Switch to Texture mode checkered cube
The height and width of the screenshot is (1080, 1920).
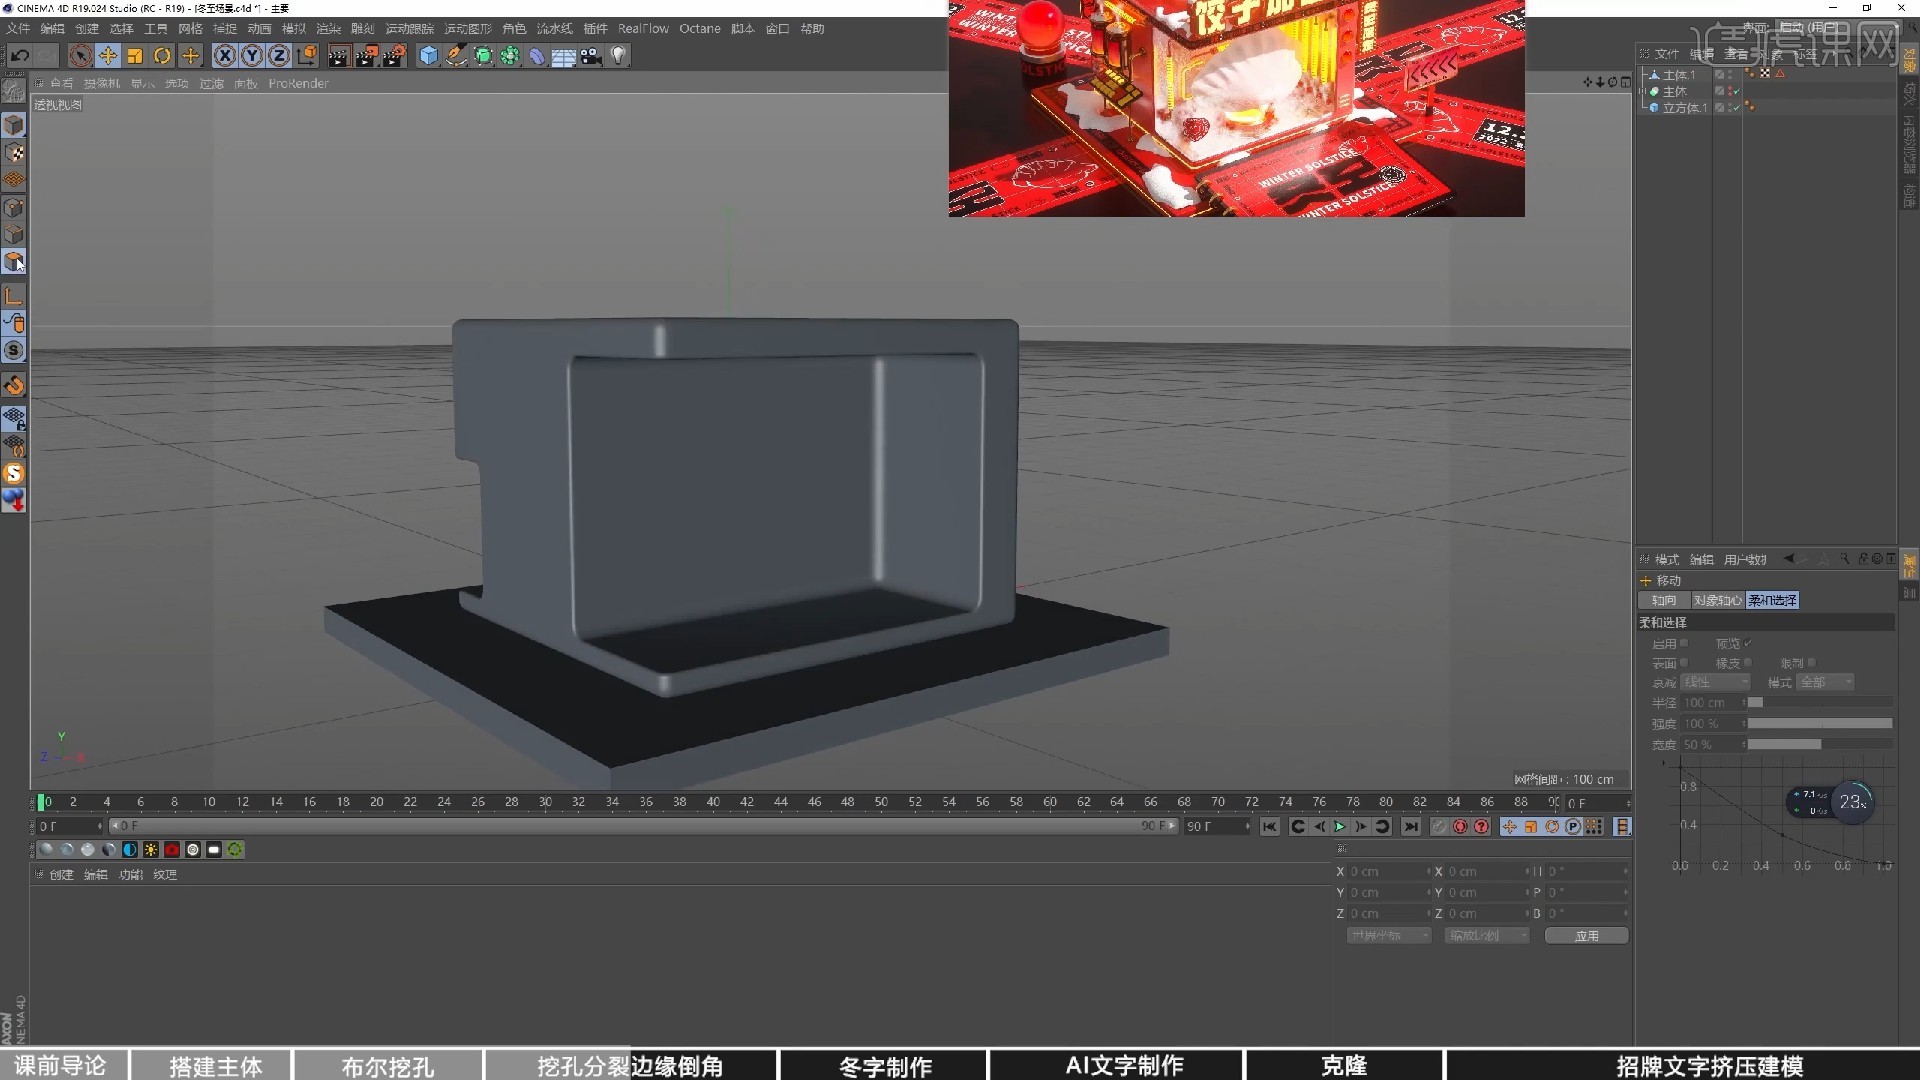[14, 153]
